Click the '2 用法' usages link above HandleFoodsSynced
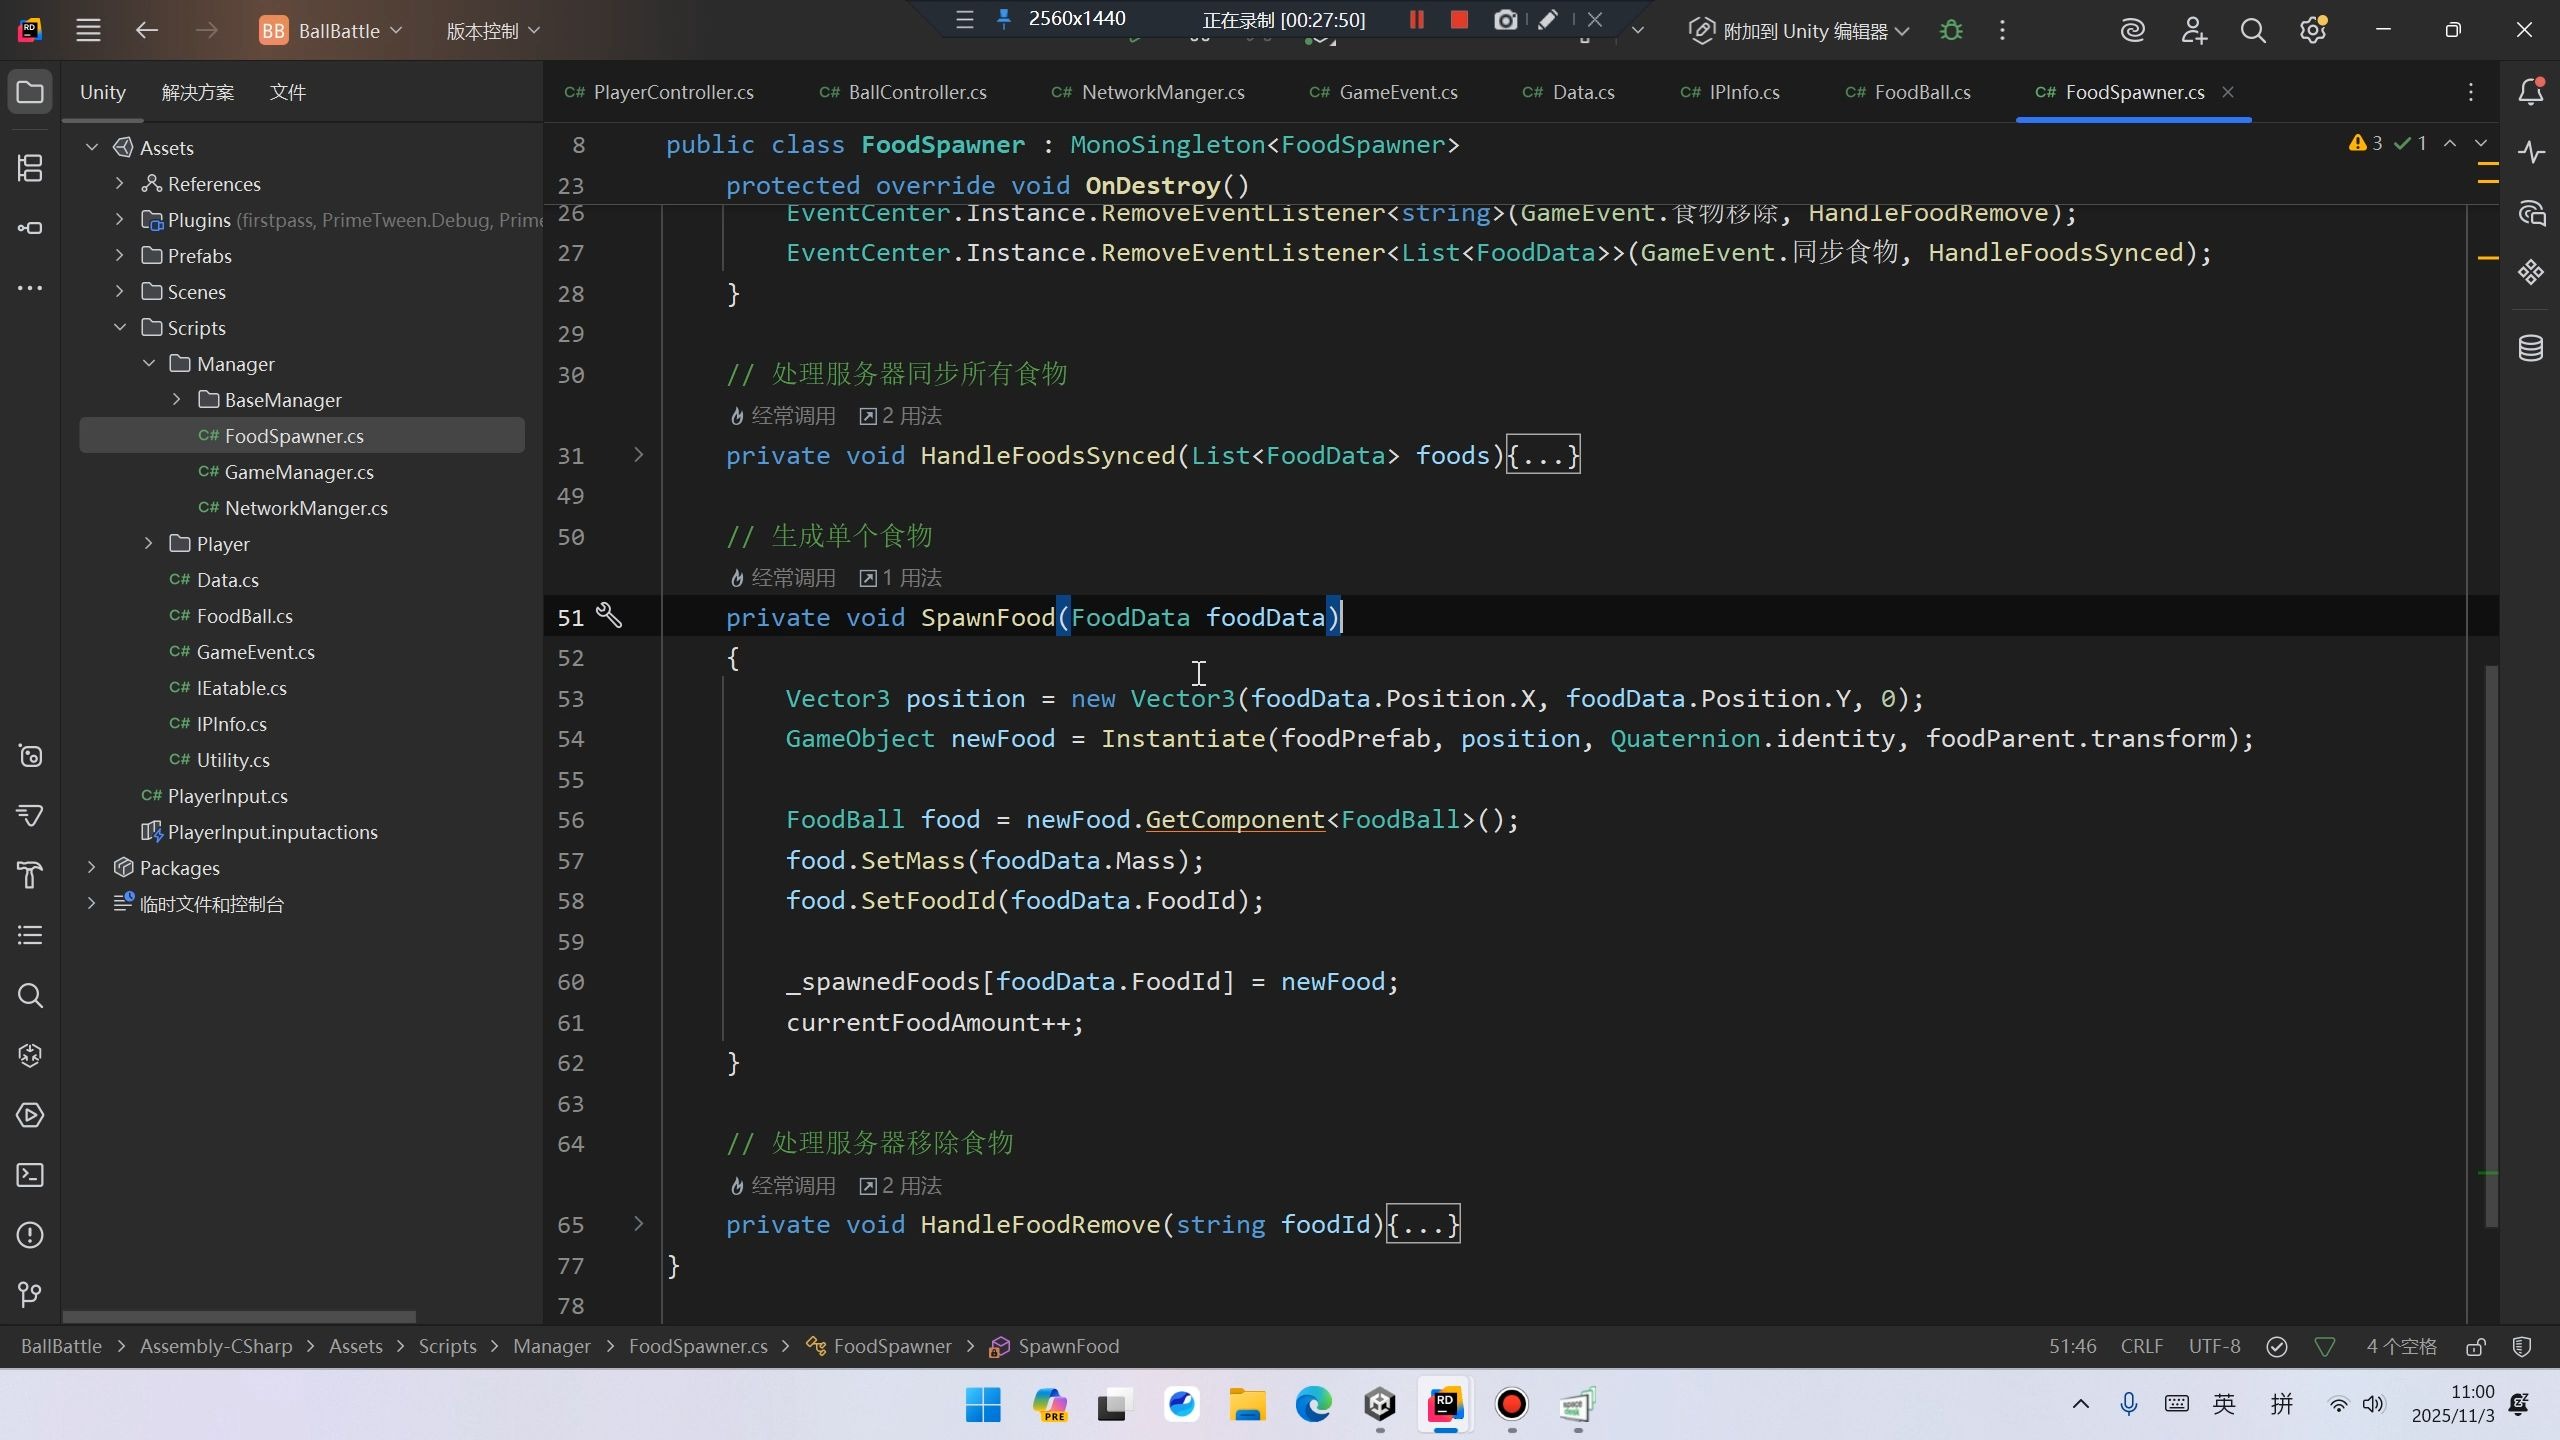Viewport: 2560px width, 1440px height. (901, 416)
